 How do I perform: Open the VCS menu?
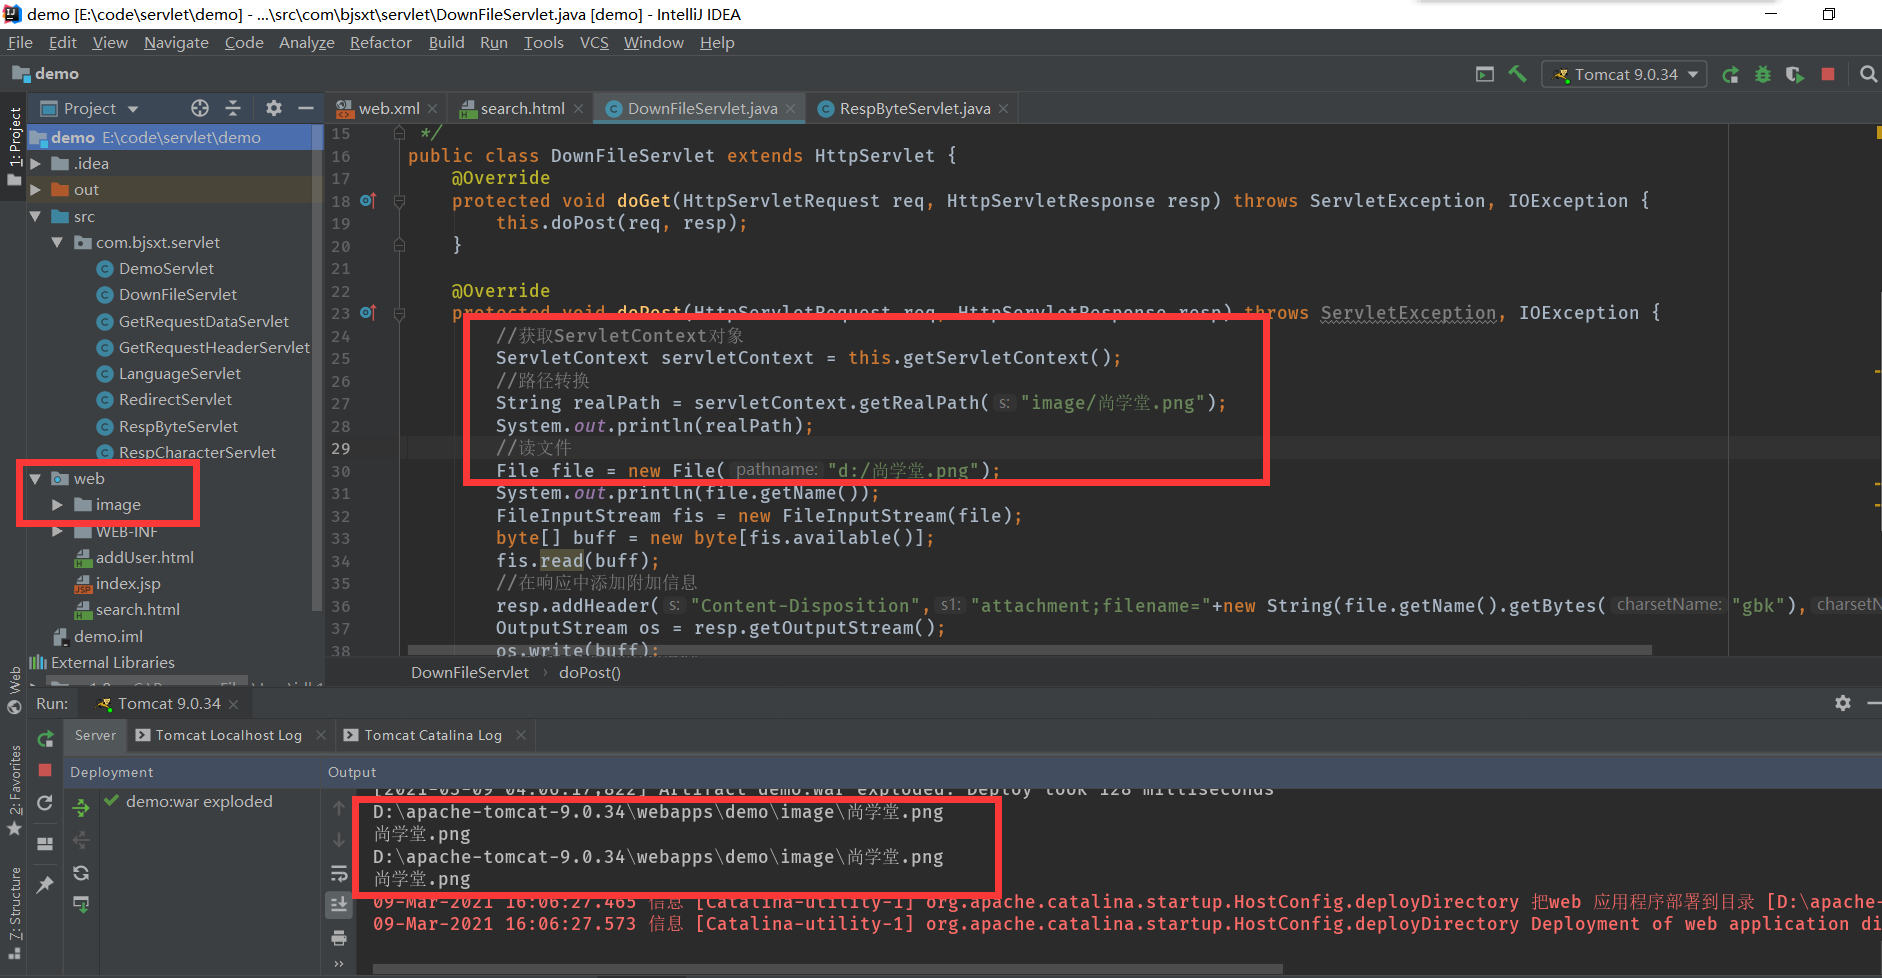(x=594, y=42)
